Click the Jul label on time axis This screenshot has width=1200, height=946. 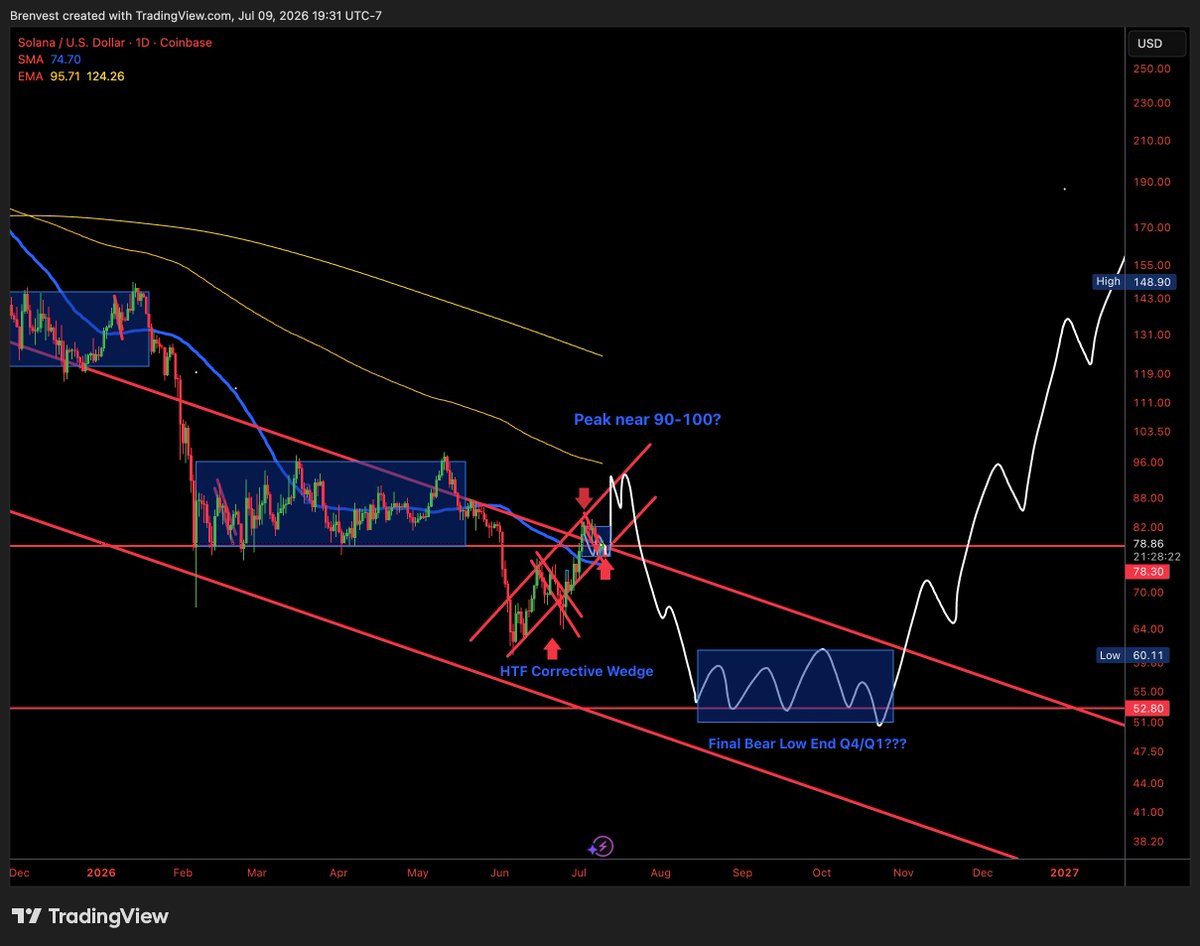[579, 873]
